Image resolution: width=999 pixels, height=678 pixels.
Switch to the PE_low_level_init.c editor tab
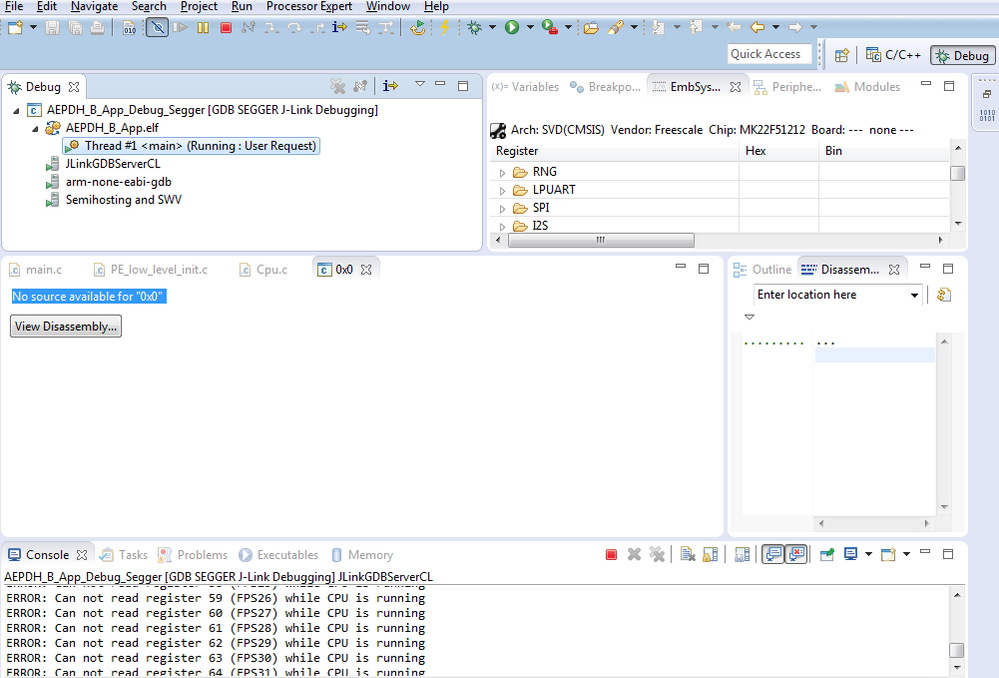point(151,270)
